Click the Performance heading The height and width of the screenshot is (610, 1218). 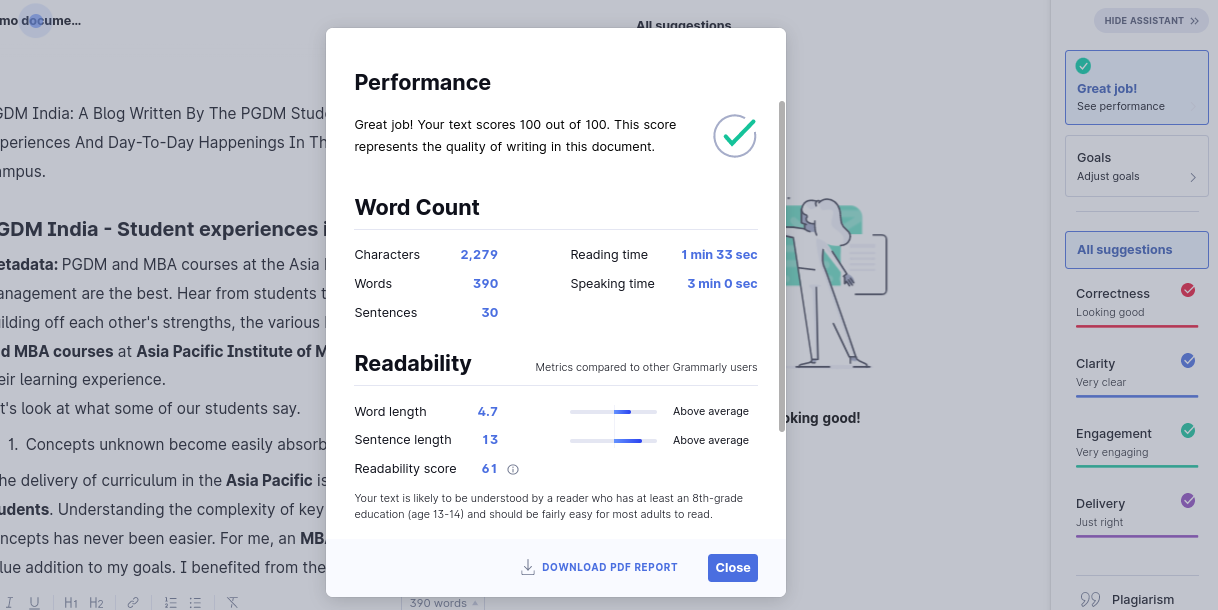(x=423, y=82)
